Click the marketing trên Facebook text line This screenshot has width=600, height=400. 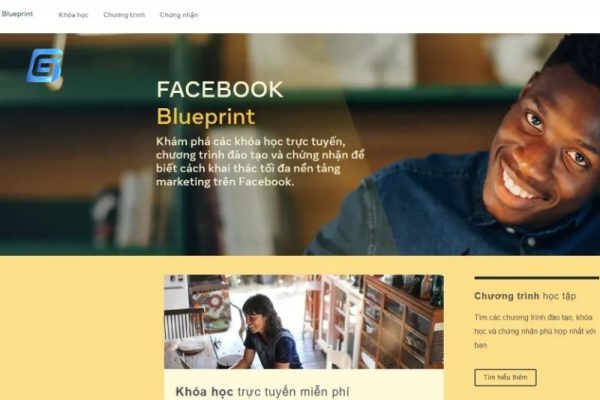225,181
